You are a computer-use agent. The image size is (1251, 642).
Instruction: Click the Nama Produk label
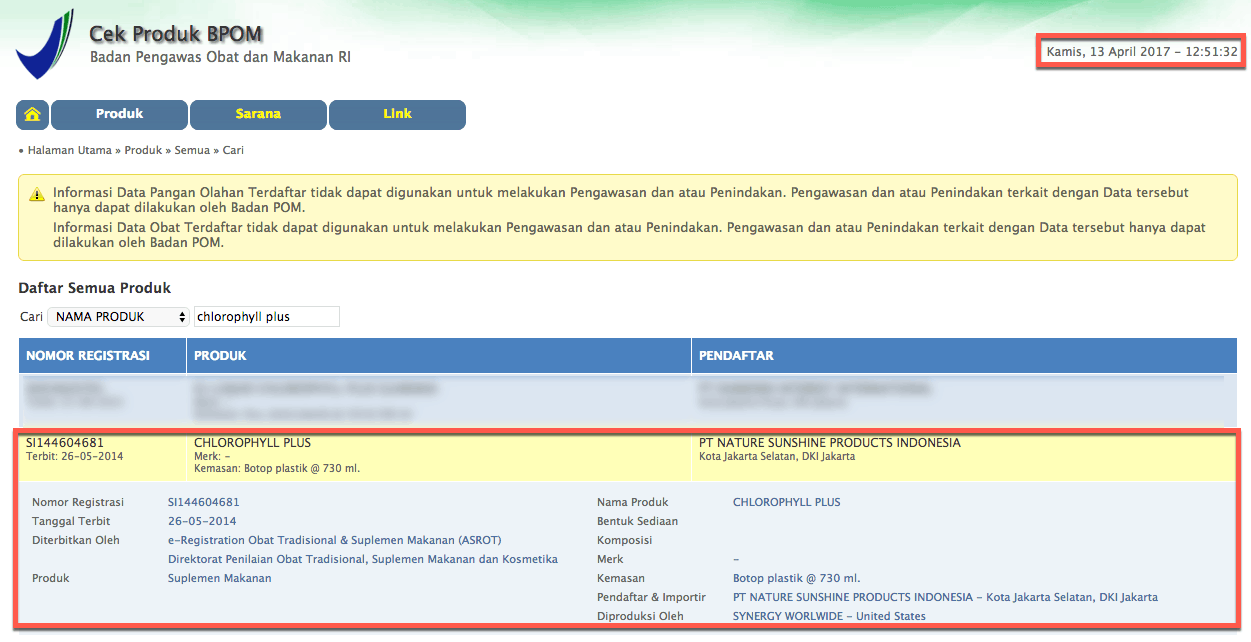633,502
